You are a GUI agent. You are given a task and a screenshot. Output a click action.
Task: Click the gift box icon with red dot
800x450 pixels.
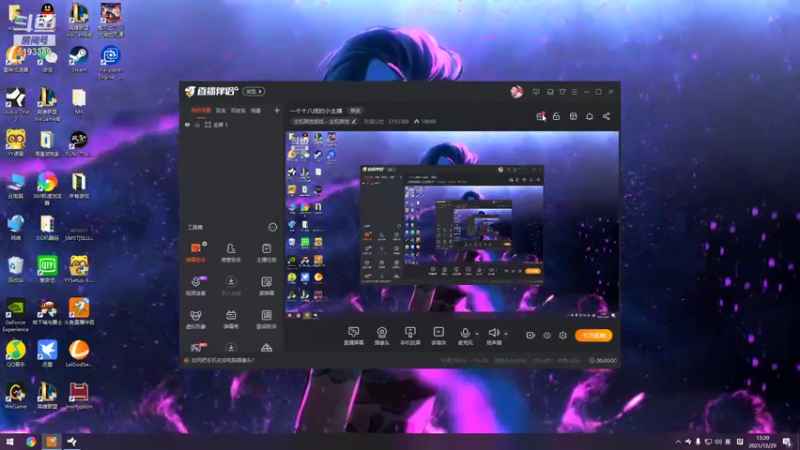pos(540,116)
